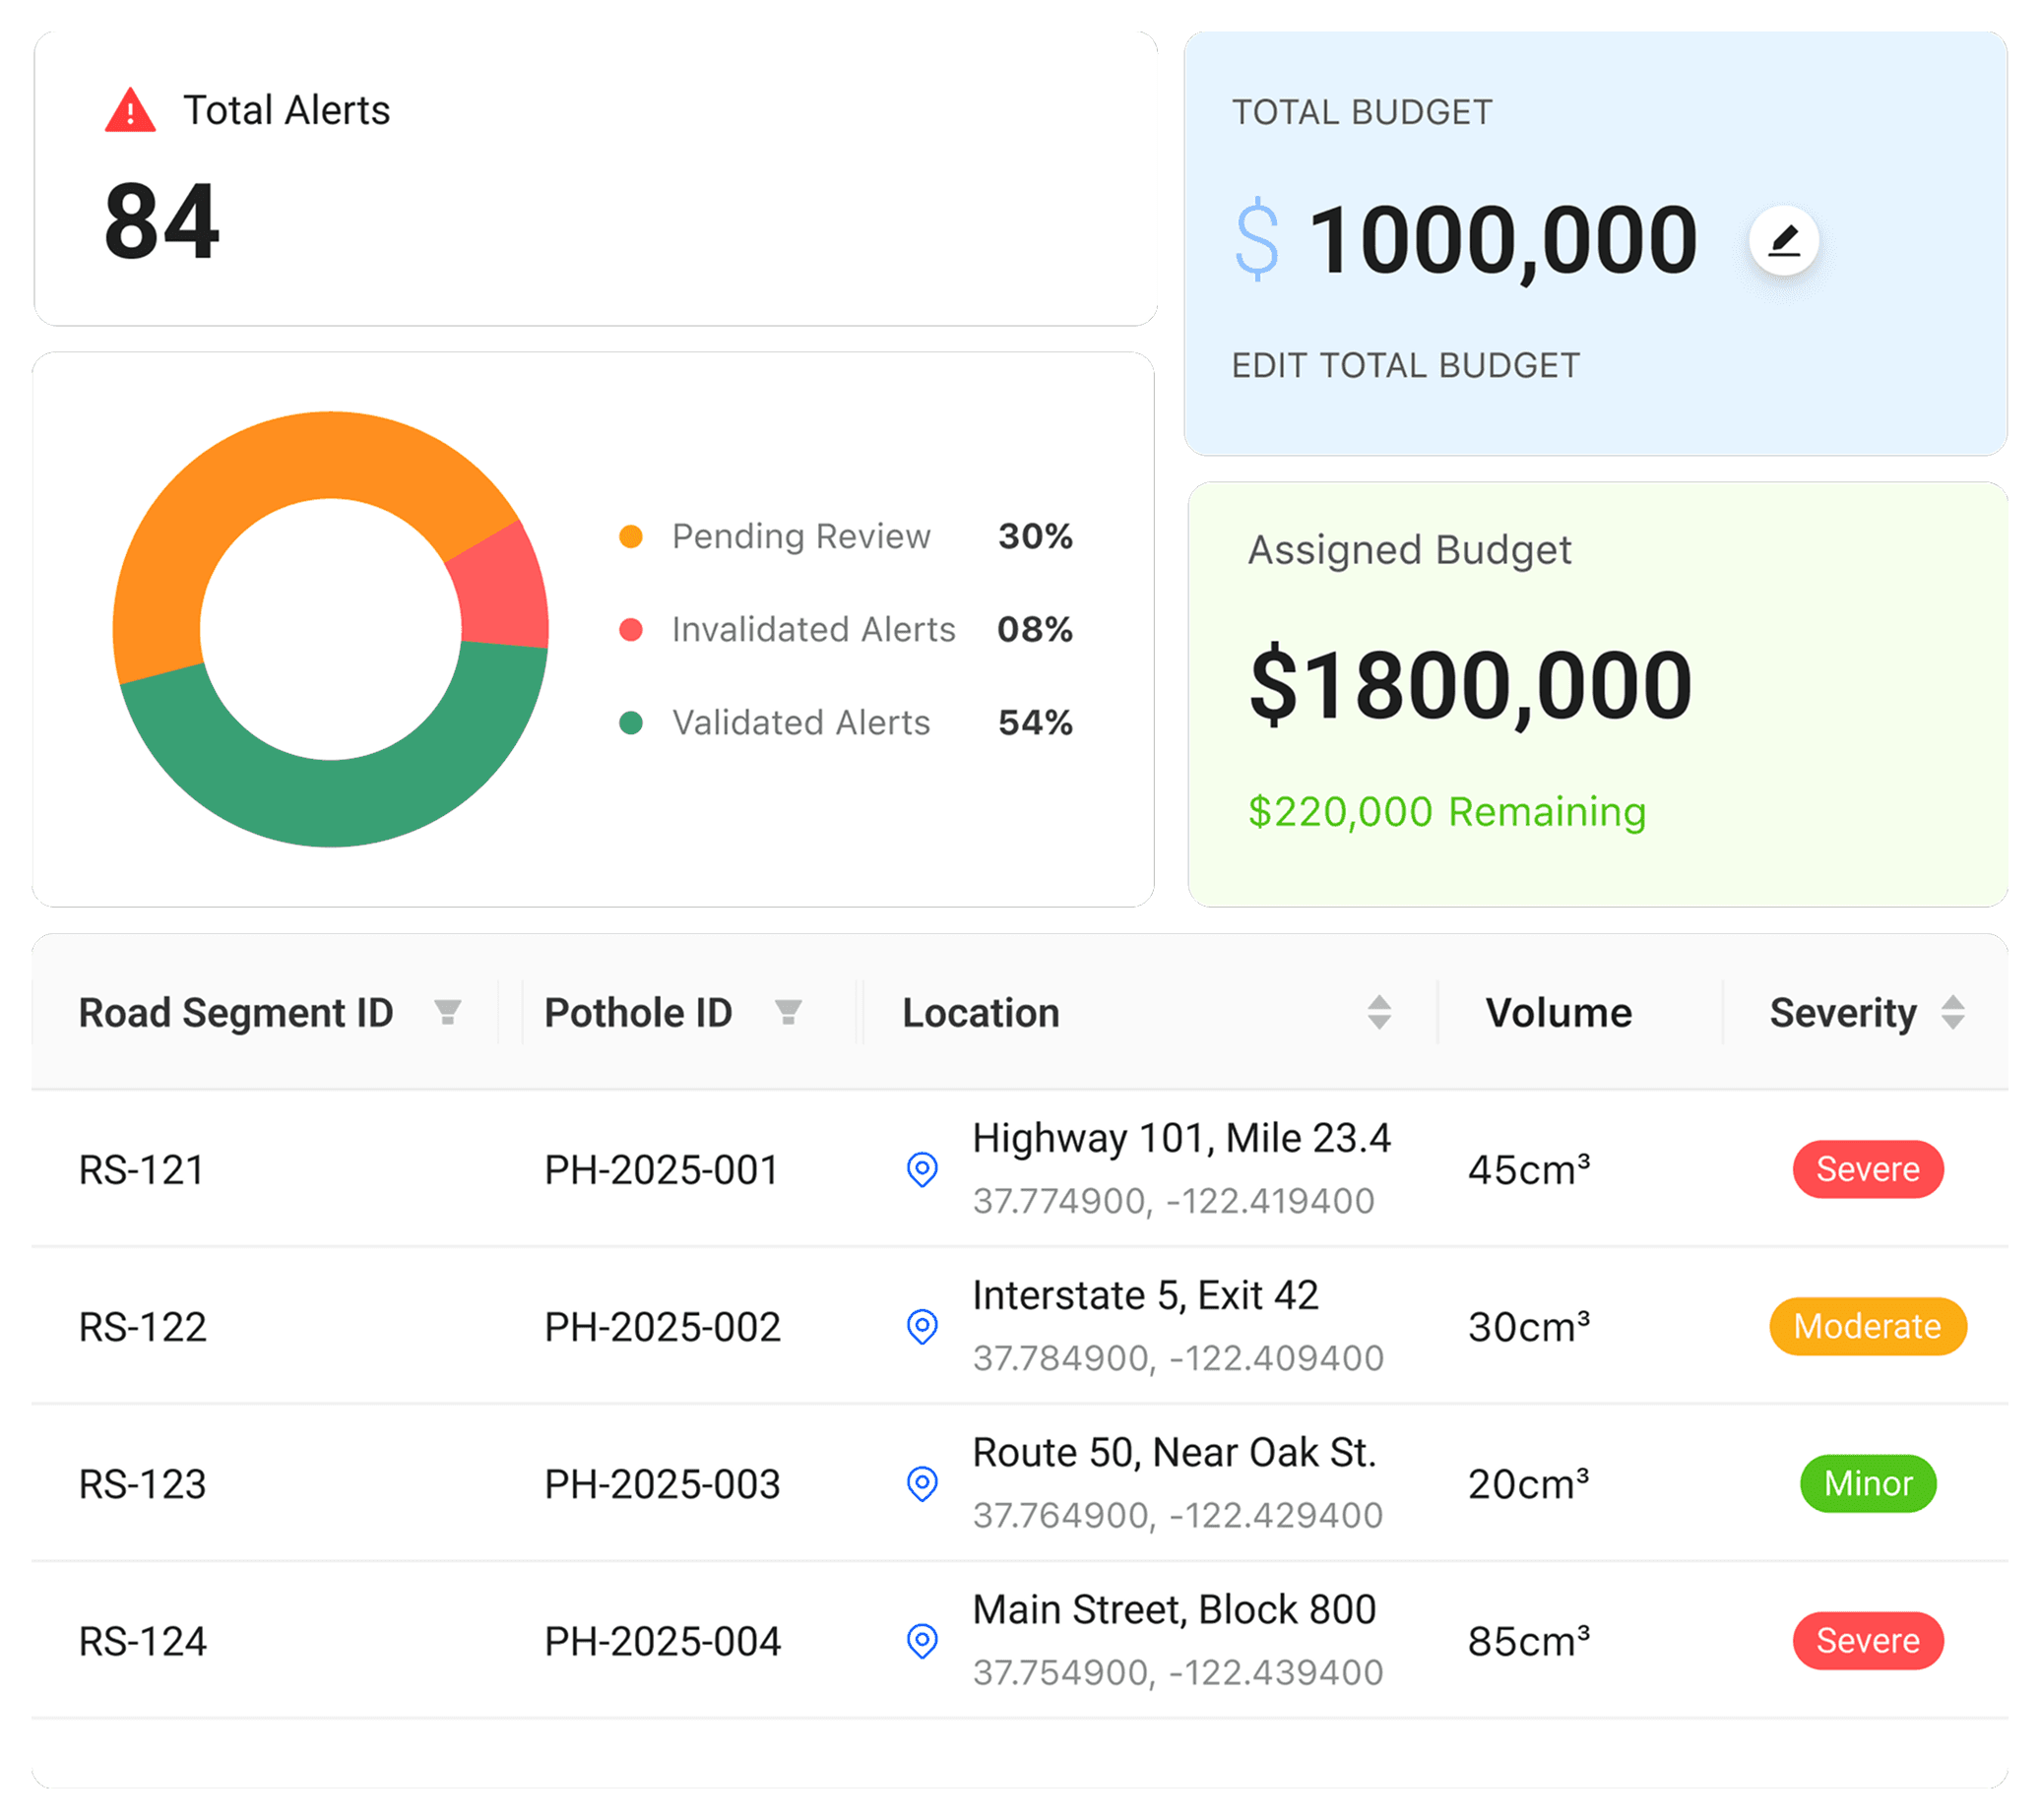Select the red Invalidated Alerts legend dot

[630, 630]
